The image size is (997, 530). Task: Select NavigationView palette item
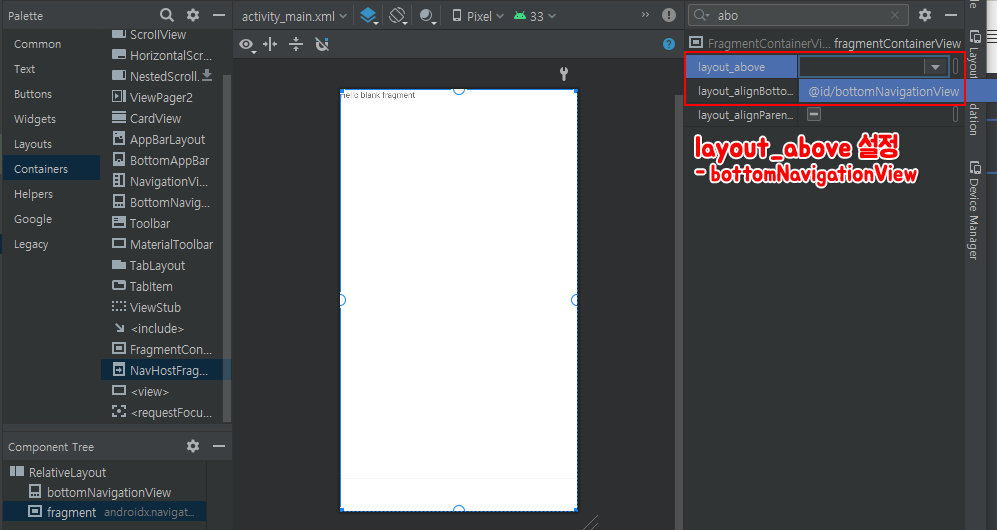tap(162, 181)
